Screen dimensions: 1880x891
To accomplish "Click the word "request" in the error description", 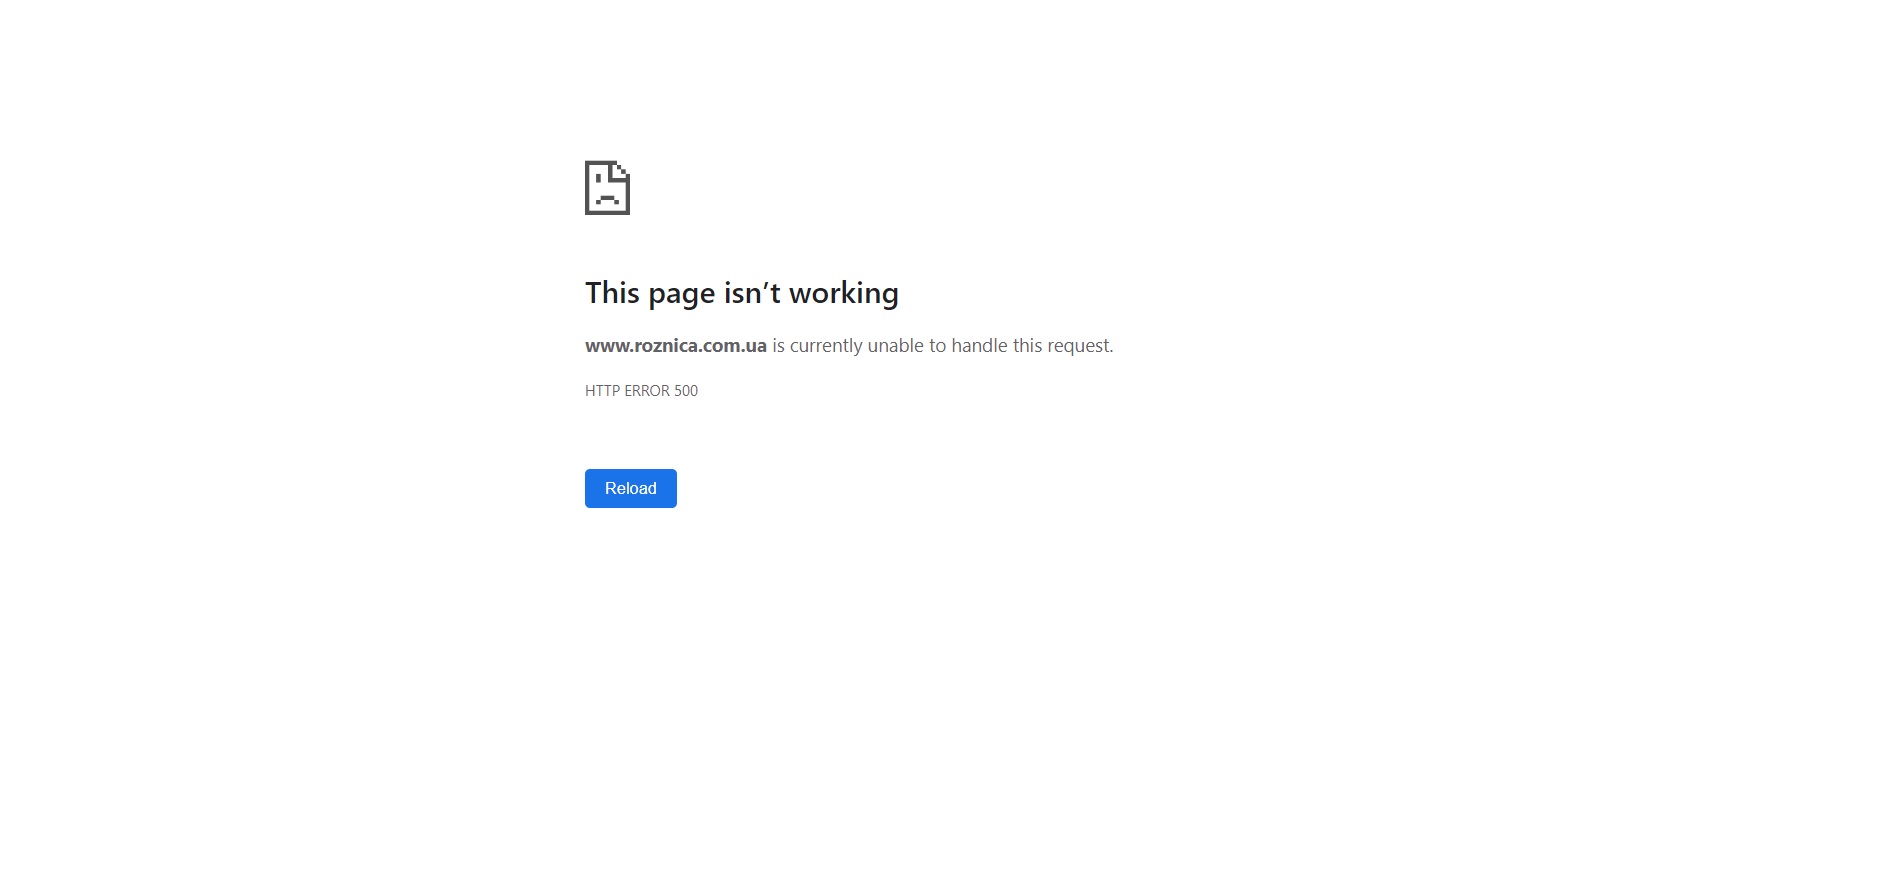I will pos(1078,346).
